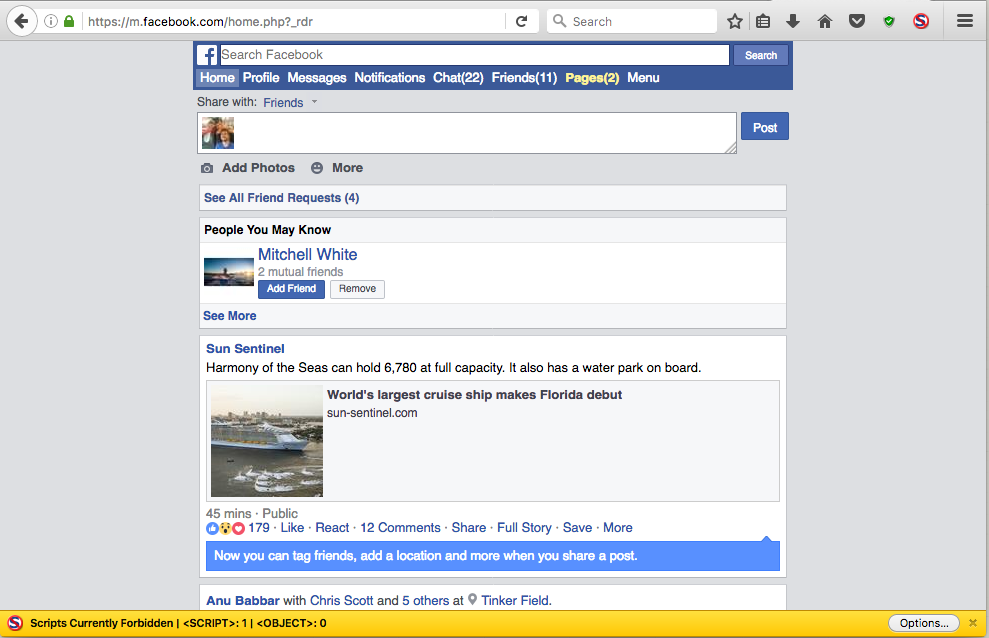The image size is (989, 638).
Task: Show bookmarks list icon in toolbar
Action: pyautogui.click(x=763, y=21)
